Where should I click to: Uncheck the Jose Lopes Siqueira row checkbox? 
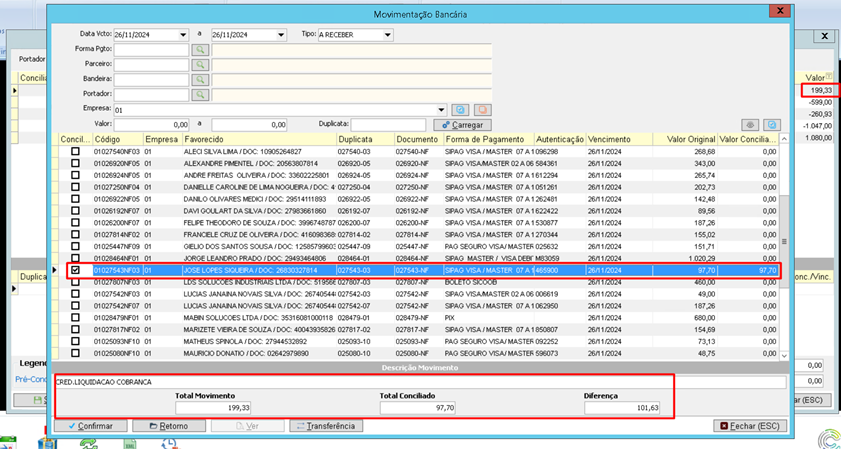click(x=76, y=270)
